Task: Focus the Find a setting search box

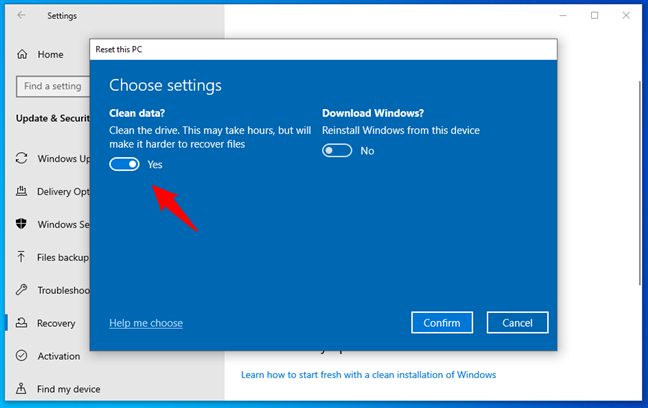Action: pos(53,86)
